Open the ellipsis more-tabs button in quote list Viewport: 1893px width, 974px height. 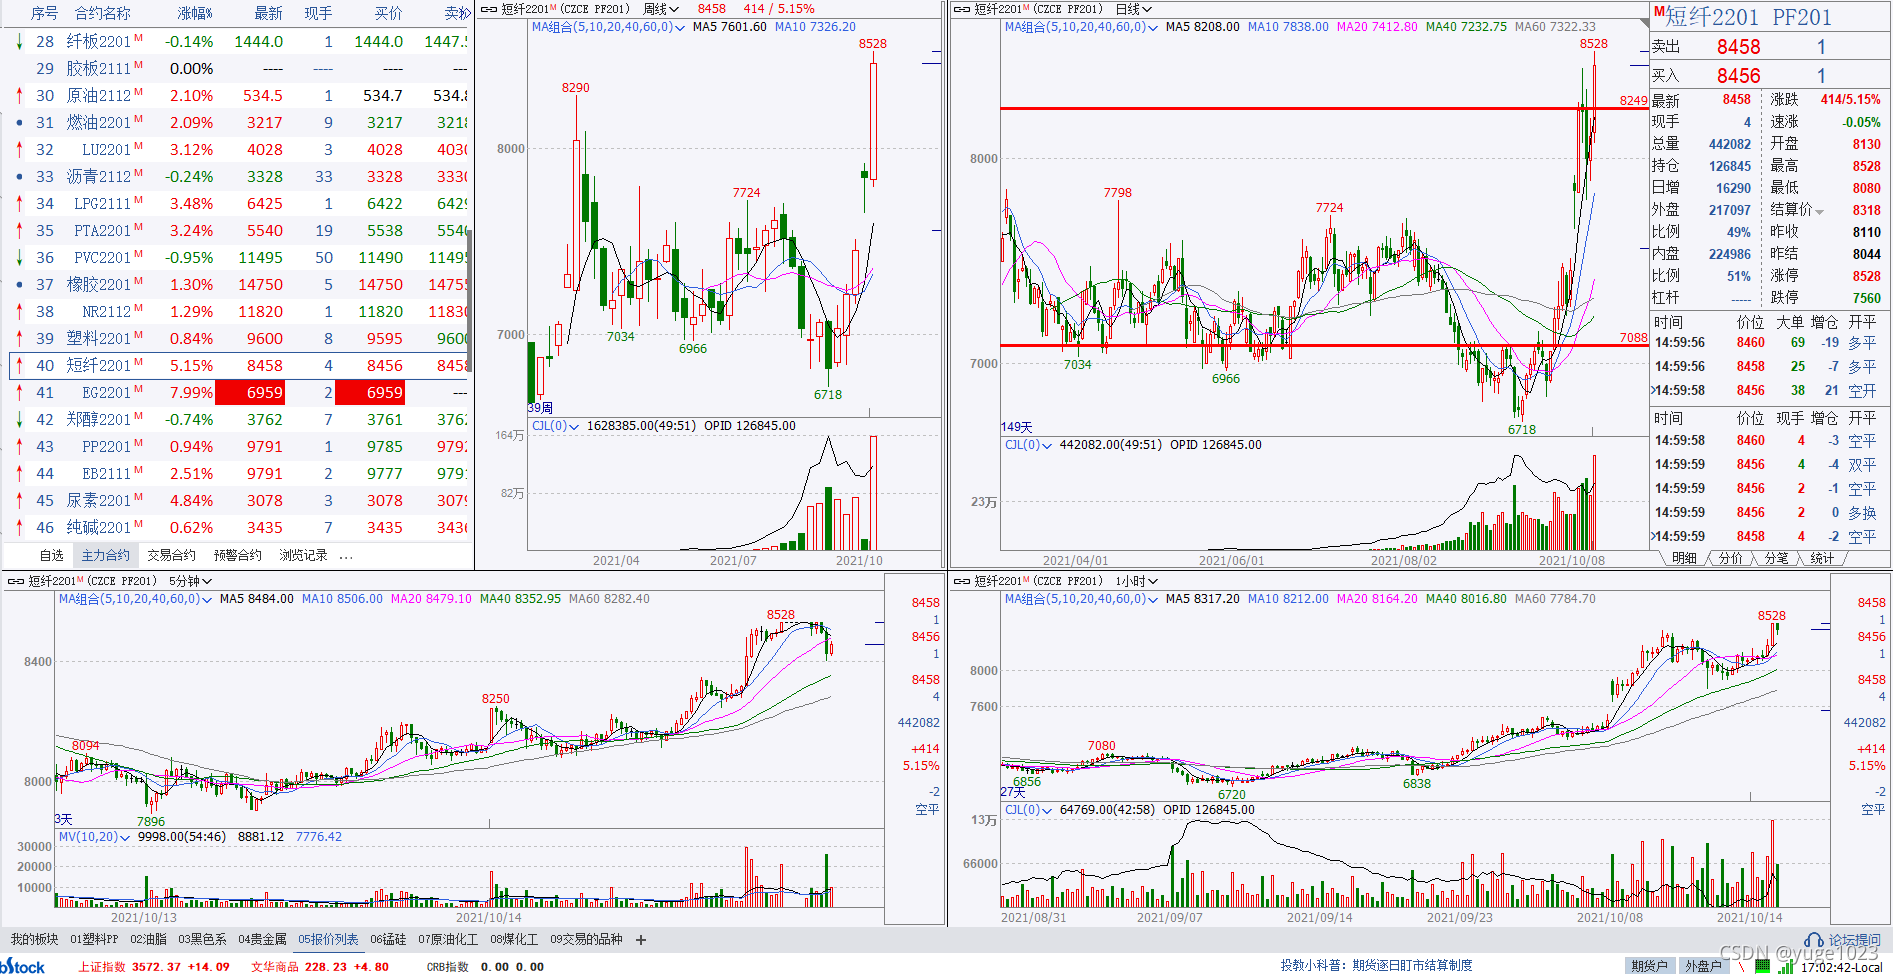click(346, 556)
